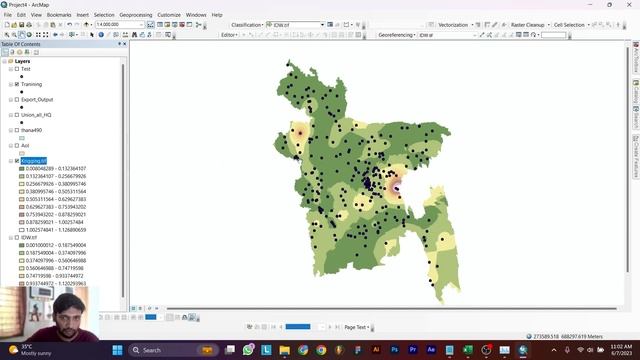This screenshot has height=360, width=640.
Task: Uncheck the Tranining layer checkbox
Action: click(17, 84)
